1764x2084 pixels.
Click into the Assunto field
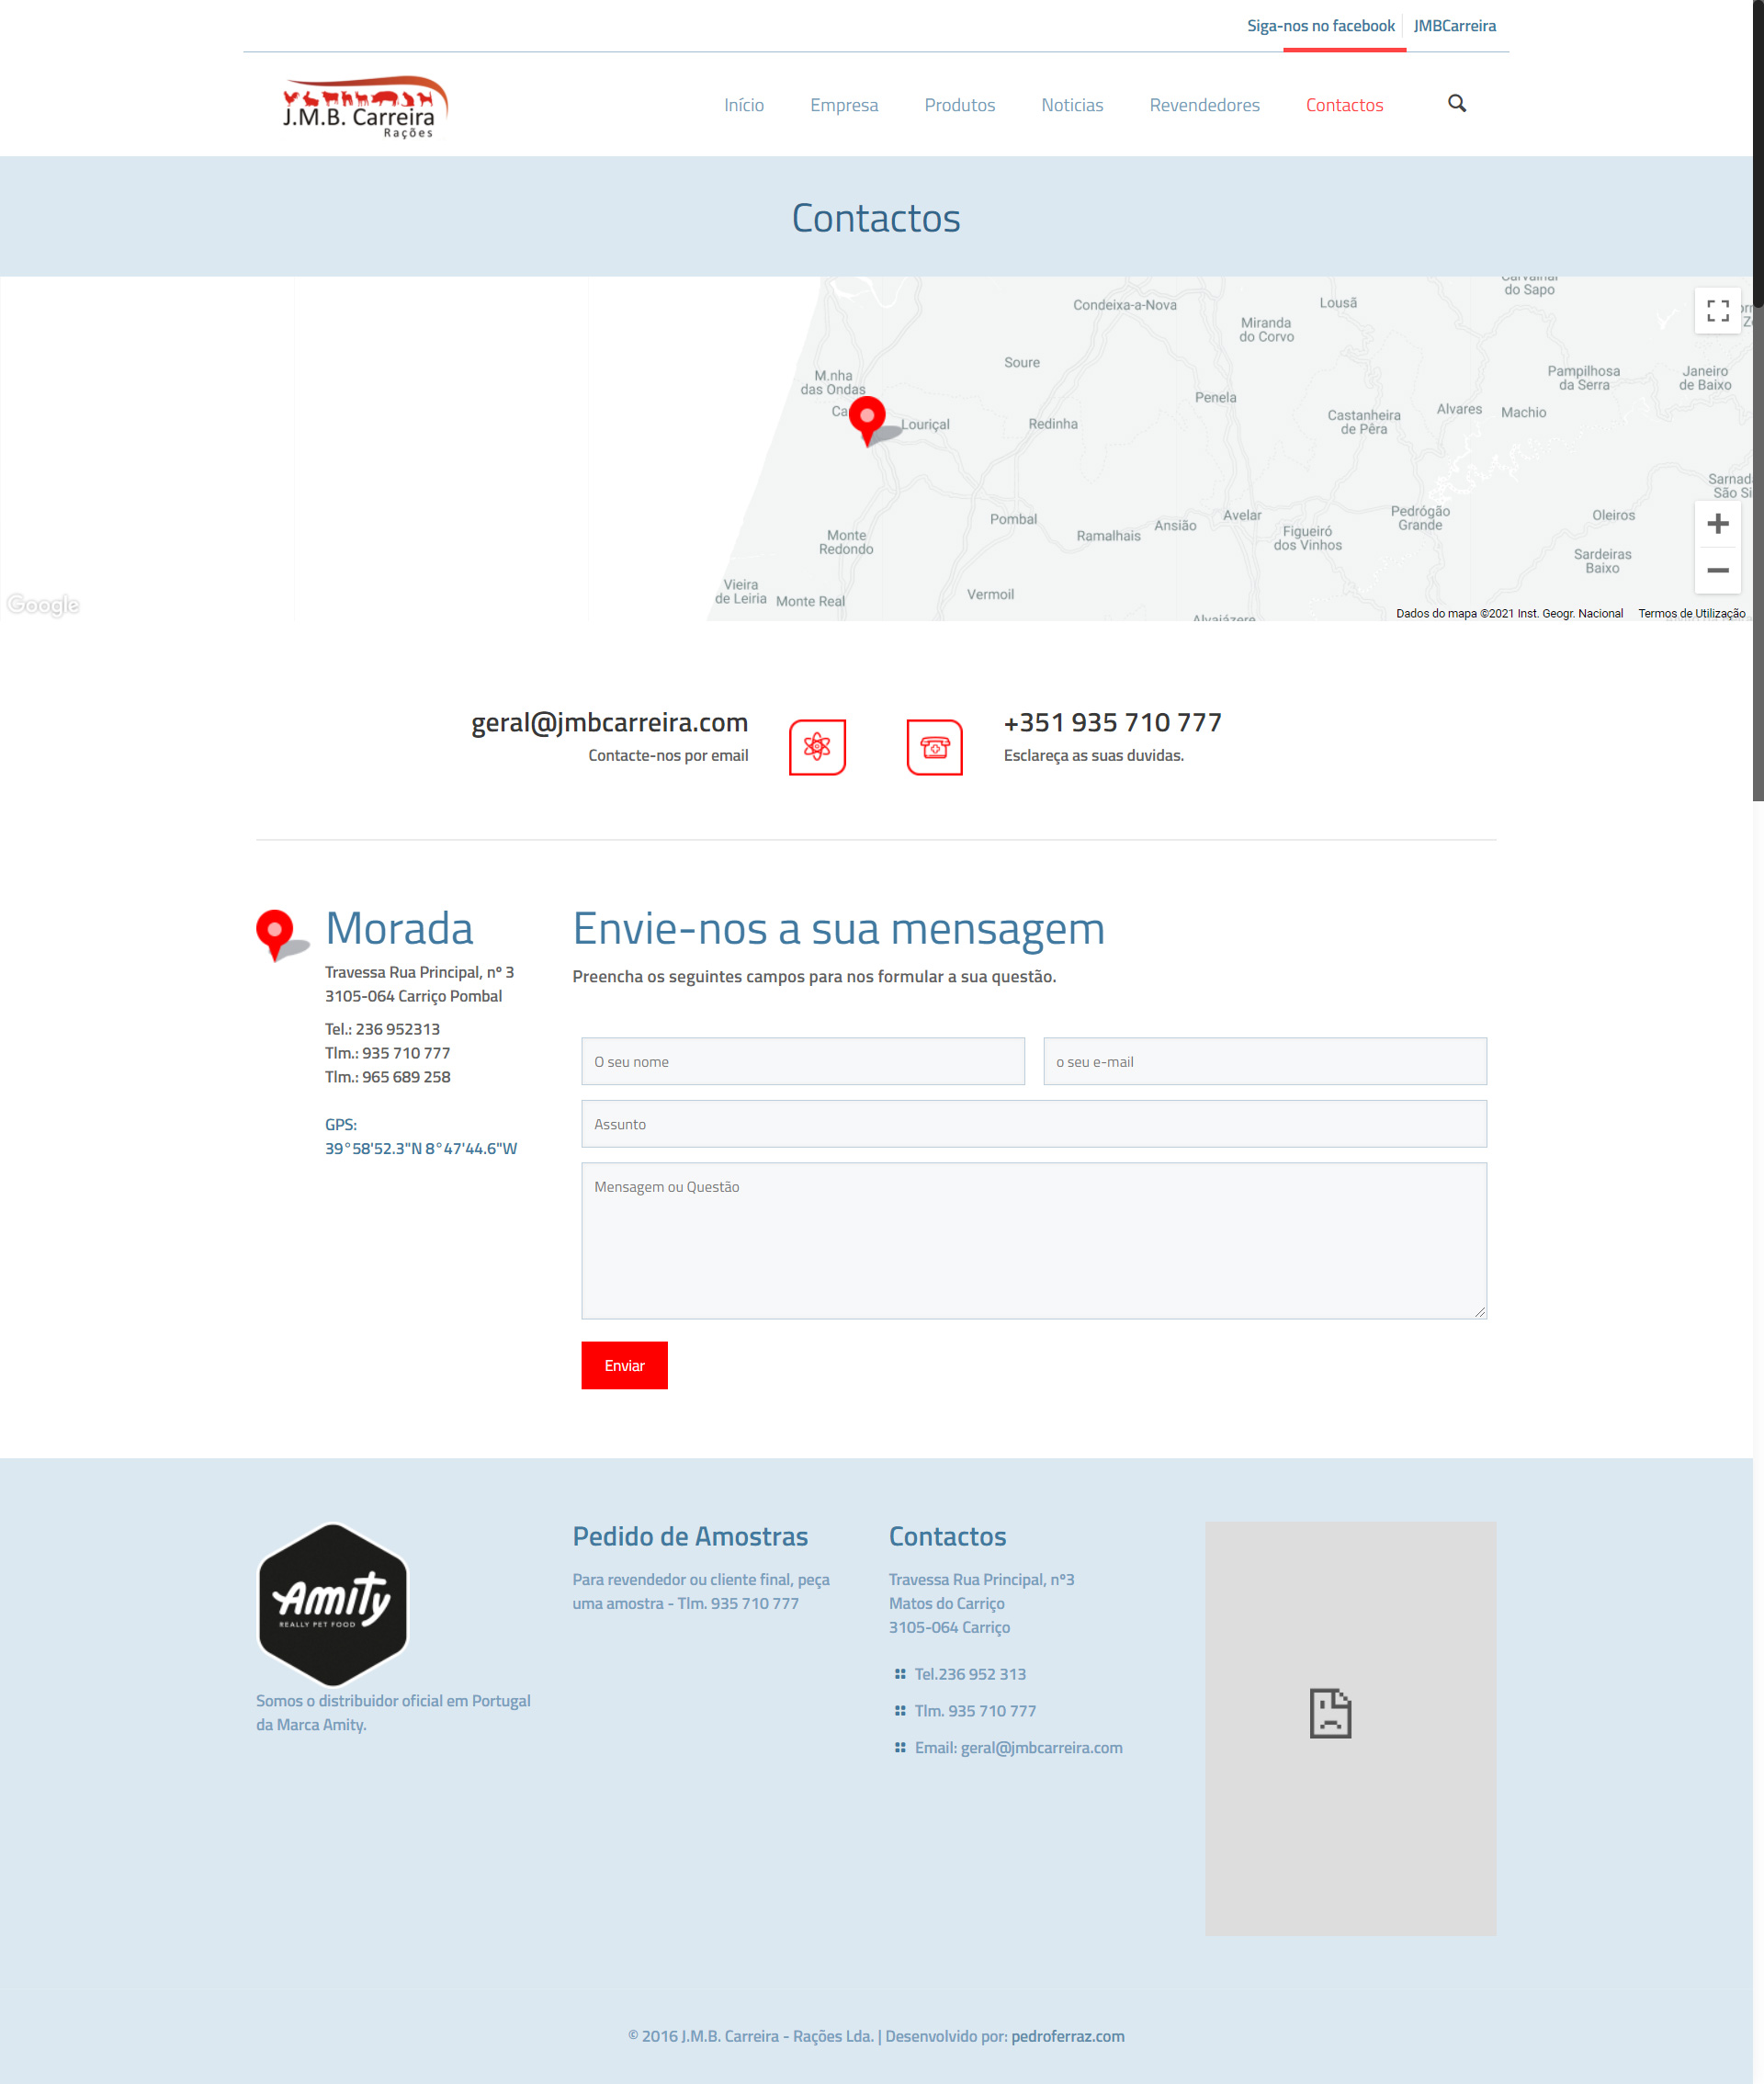(1033, 1124)
